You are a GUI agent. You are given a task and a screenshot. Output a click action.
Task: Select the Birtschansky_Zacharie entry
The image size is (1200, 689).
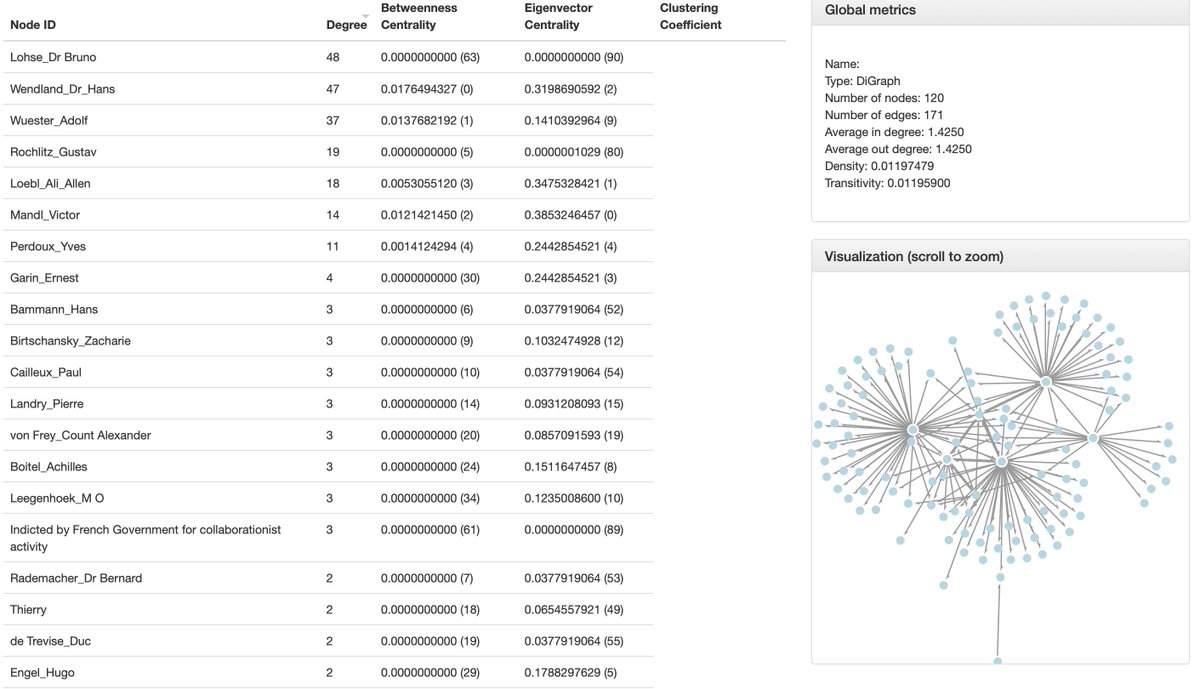(x=70, y=341)
